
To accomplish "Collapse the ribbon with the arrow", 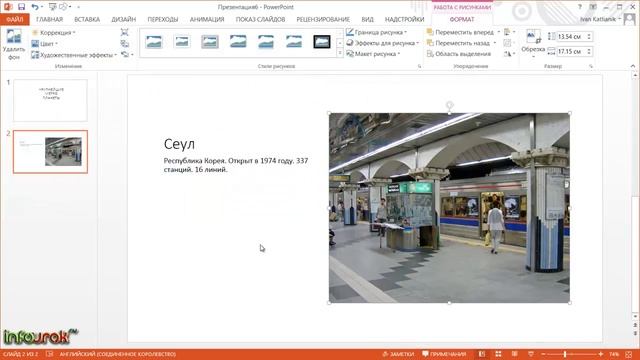I will (x=633, y=66).
